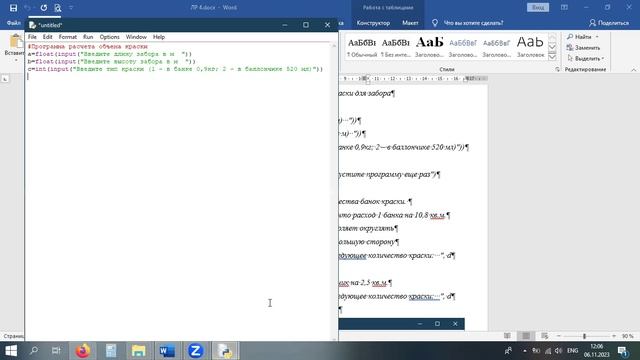This screenshot has width=640, height=360.
Task: Open the Window menu in IDLE
Action: coord(136,37)
